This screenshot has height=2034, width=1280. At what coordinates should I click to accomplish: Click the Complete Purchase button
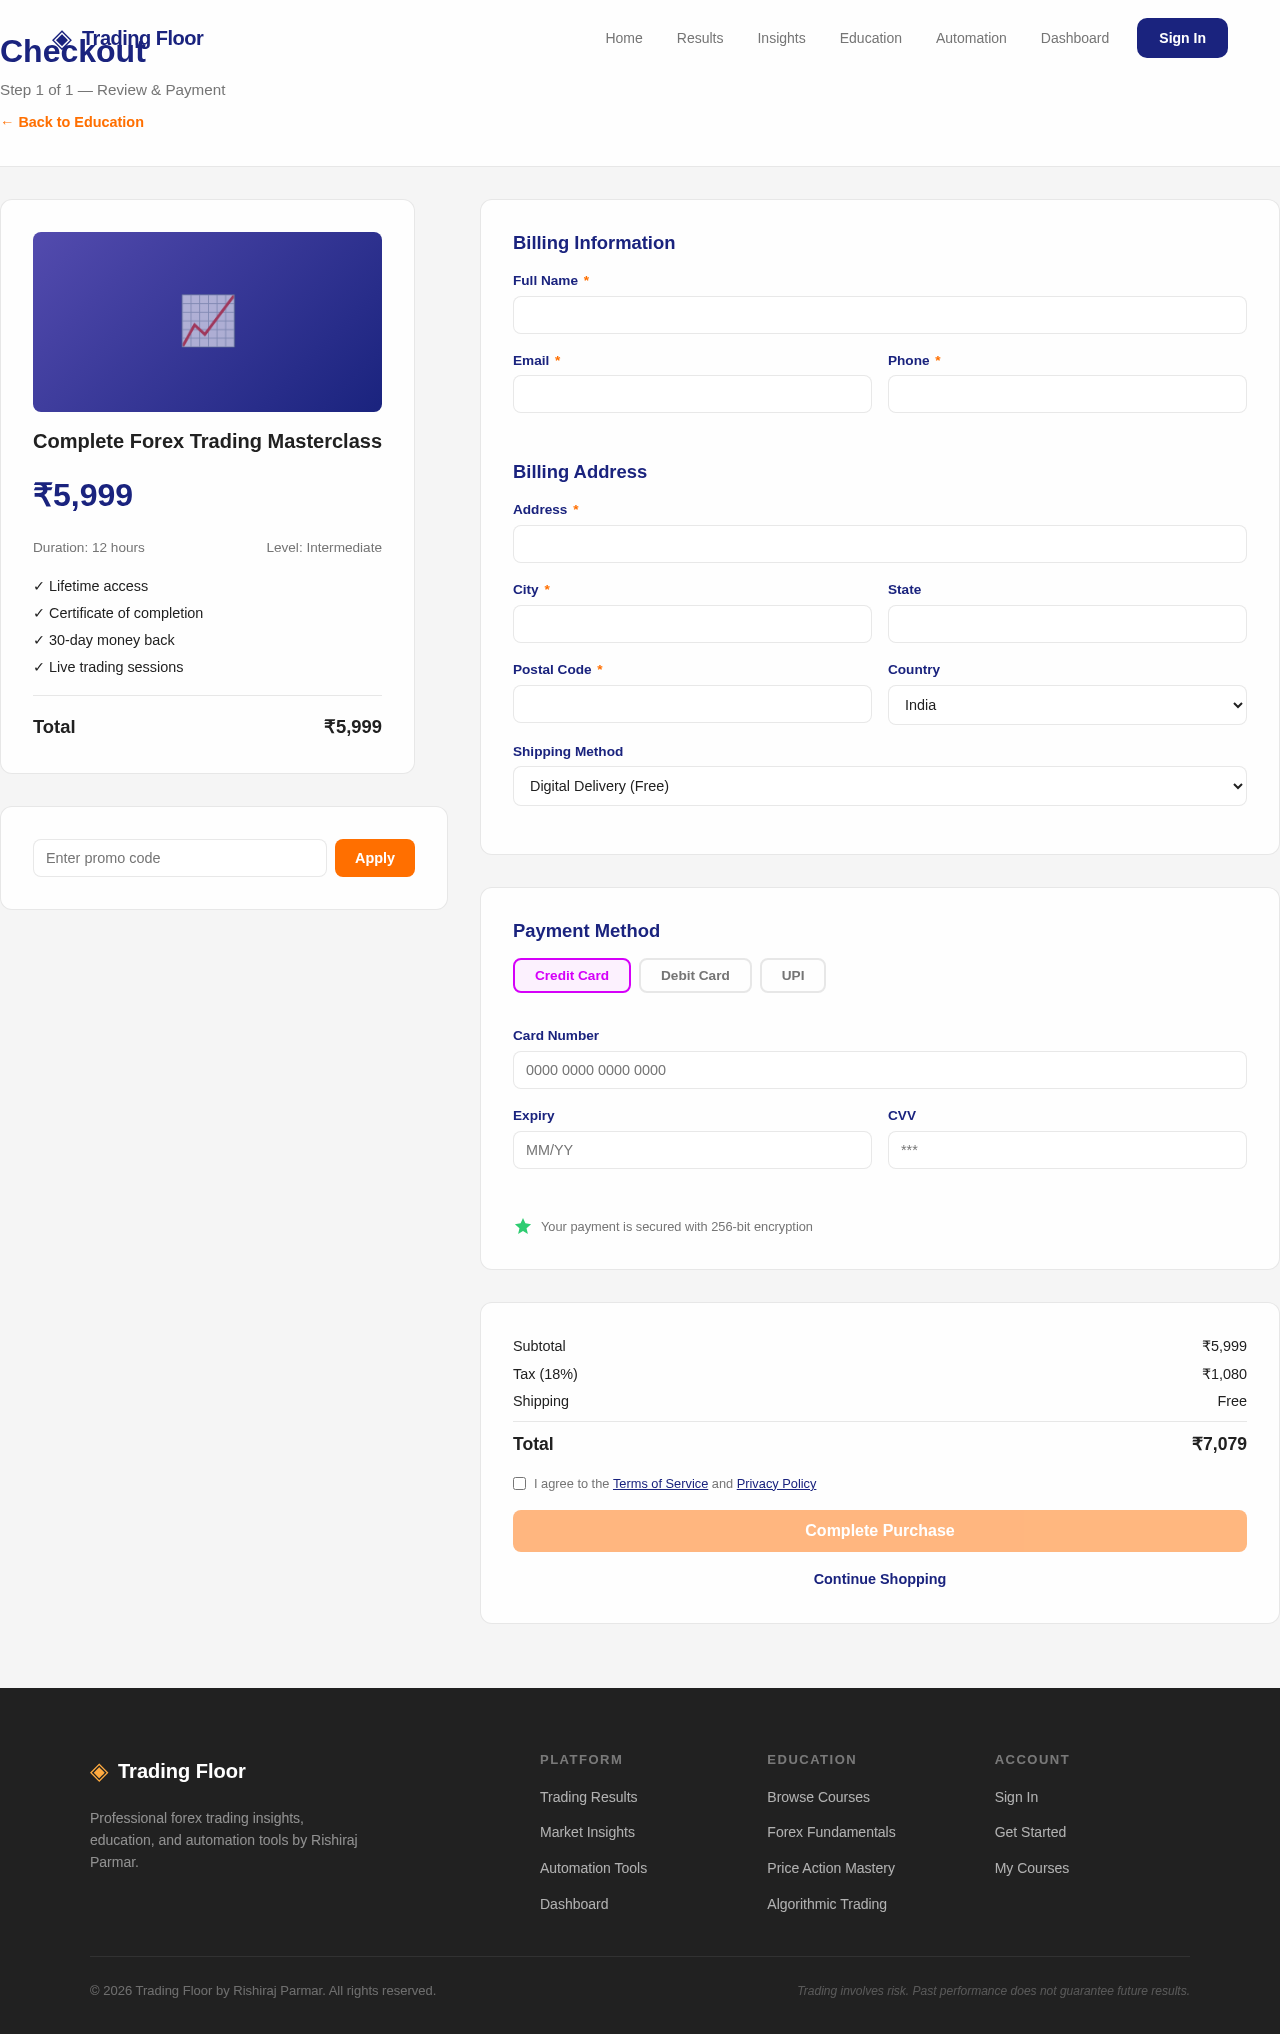coord(880,1531)
